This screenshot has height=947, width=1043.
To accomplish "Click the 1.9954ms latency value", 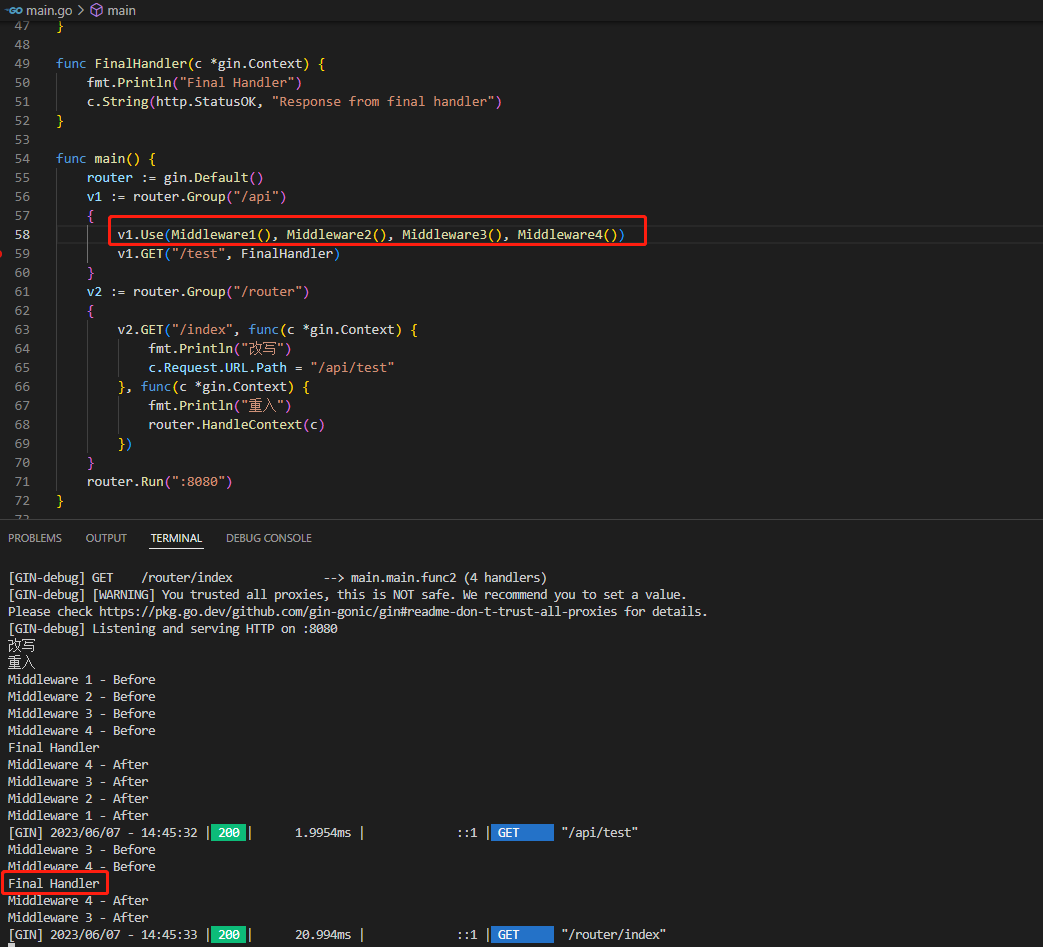I will click(323, 833).
